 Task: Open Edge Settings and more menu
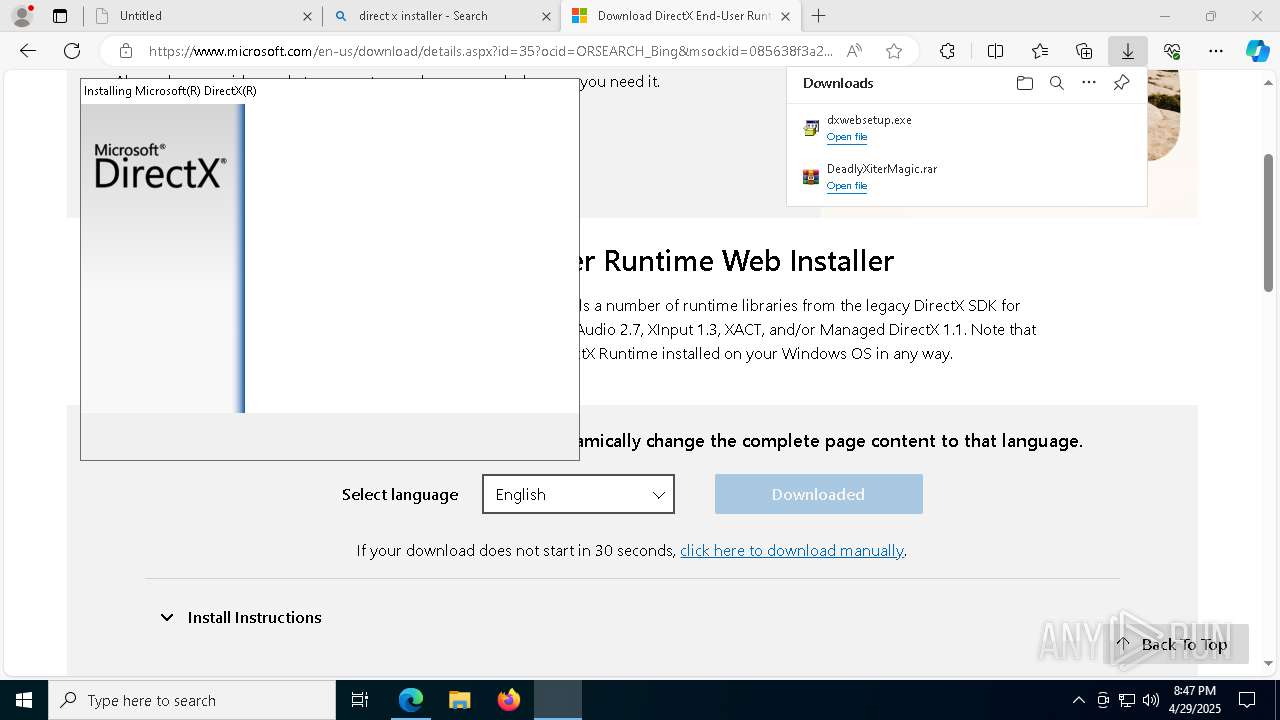point(1216,51)
